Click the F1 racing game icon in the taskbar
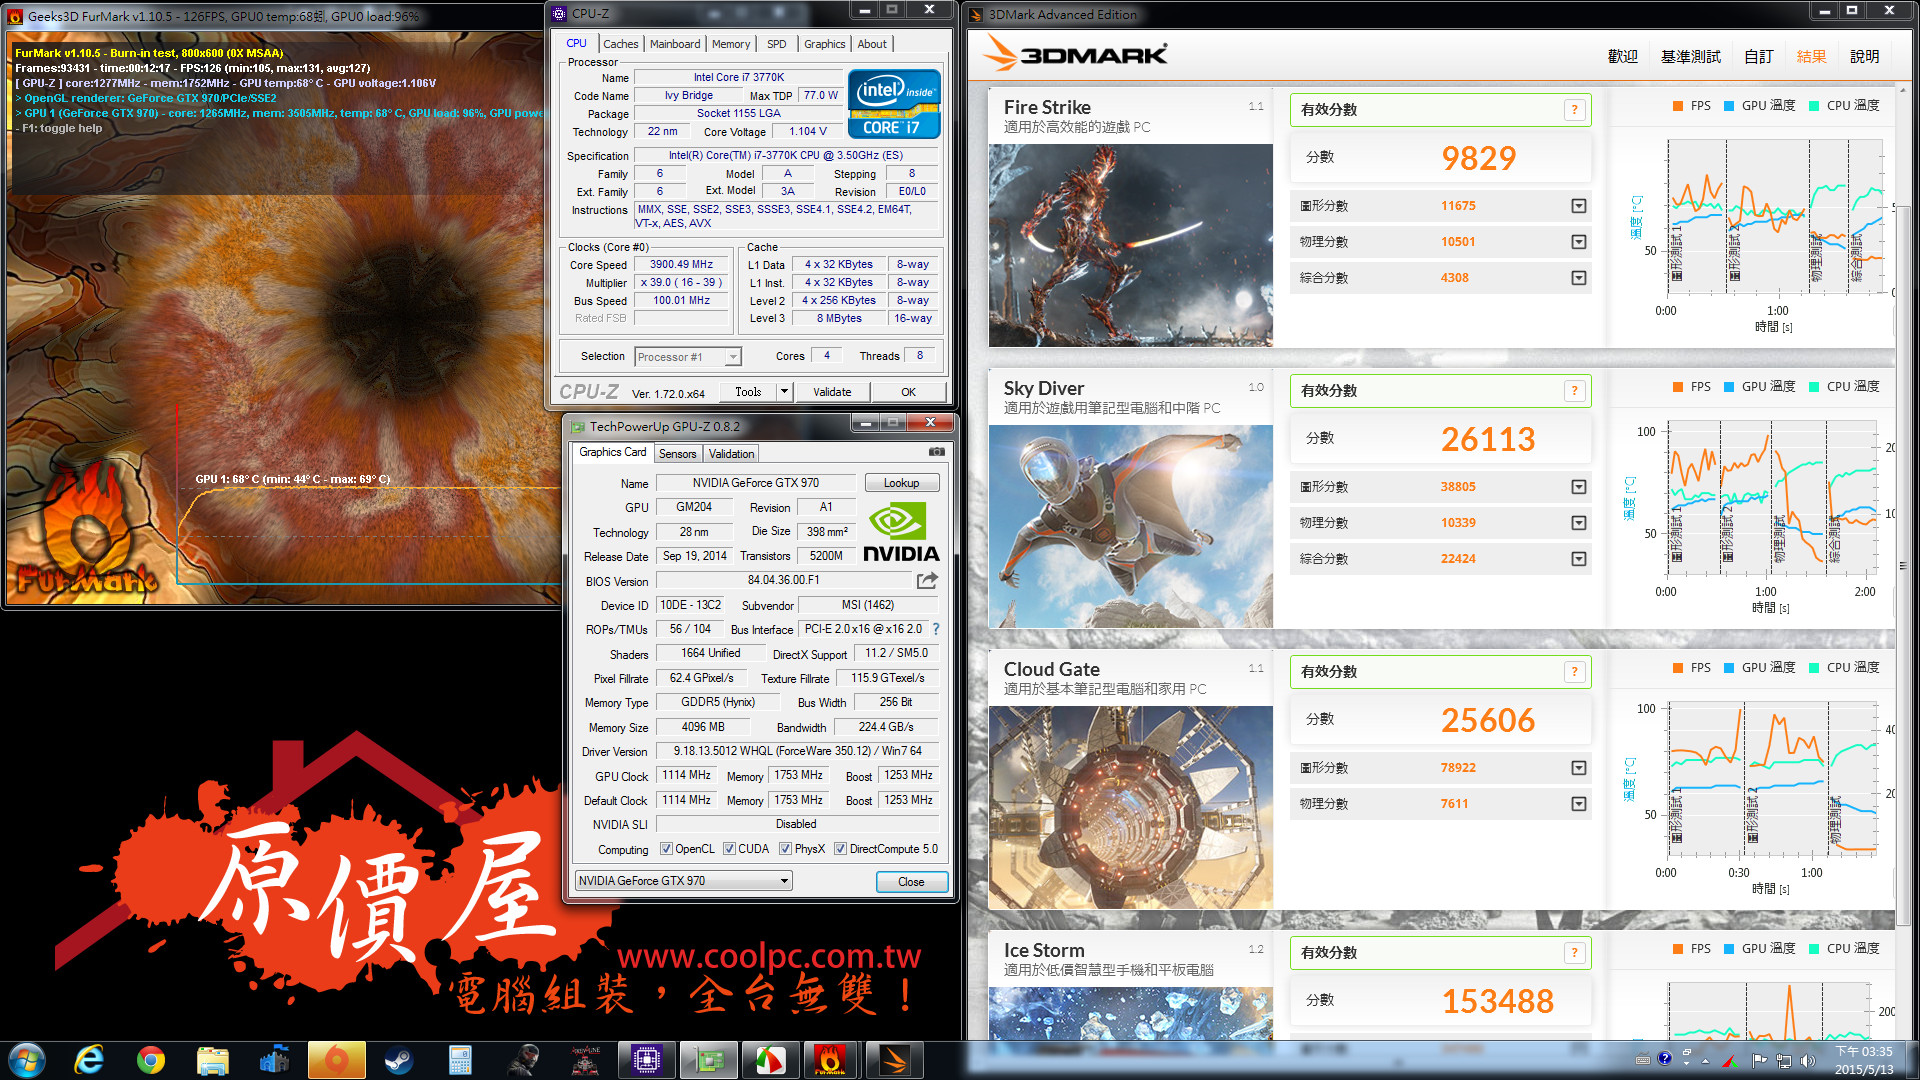Image resolution: width=1920 pixels, height=1080 pixels. pos(585,1060)
